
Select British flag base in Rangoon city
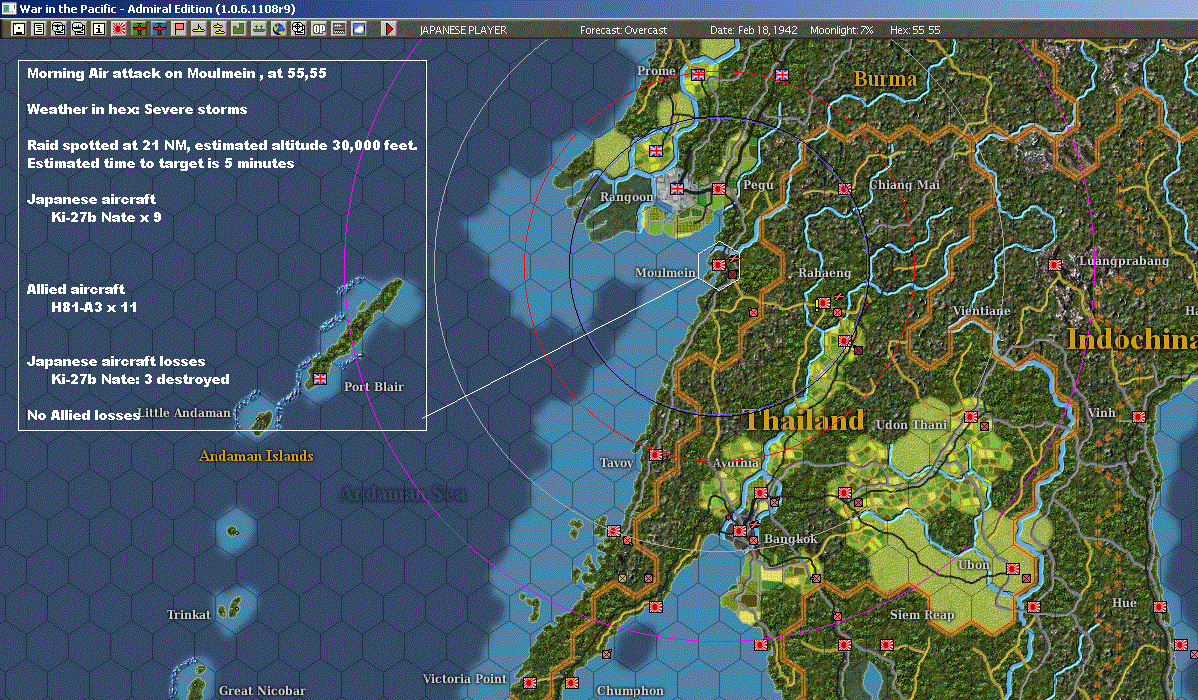point(677,188)
